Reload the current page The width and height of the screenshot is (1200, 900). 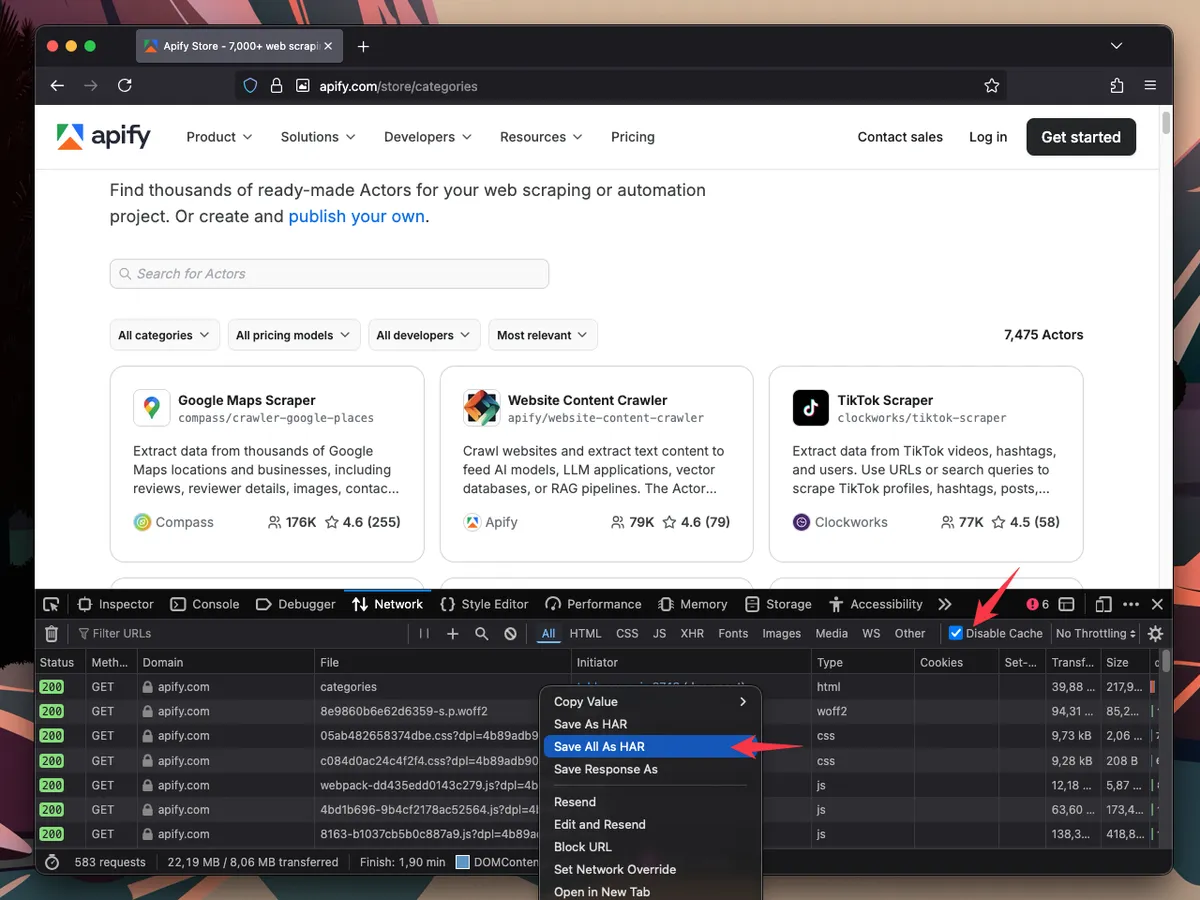point(125,86)
